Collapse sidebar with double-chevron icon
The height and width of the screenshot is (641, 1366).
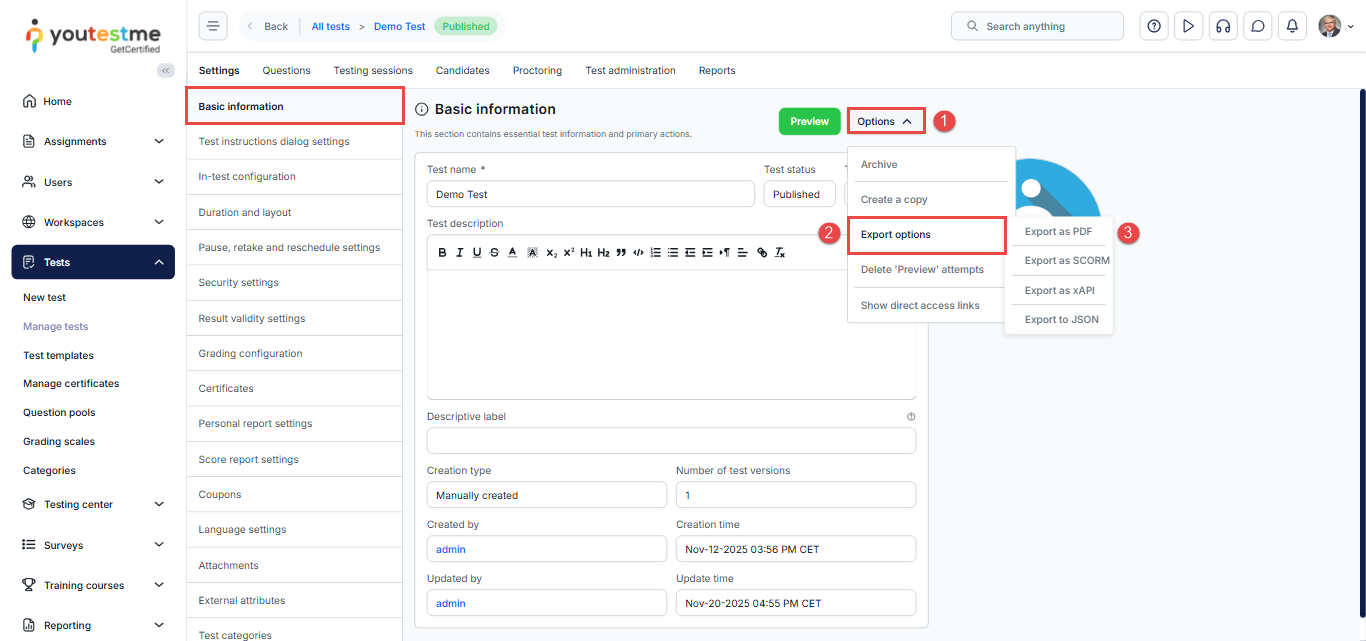(166, 70)
